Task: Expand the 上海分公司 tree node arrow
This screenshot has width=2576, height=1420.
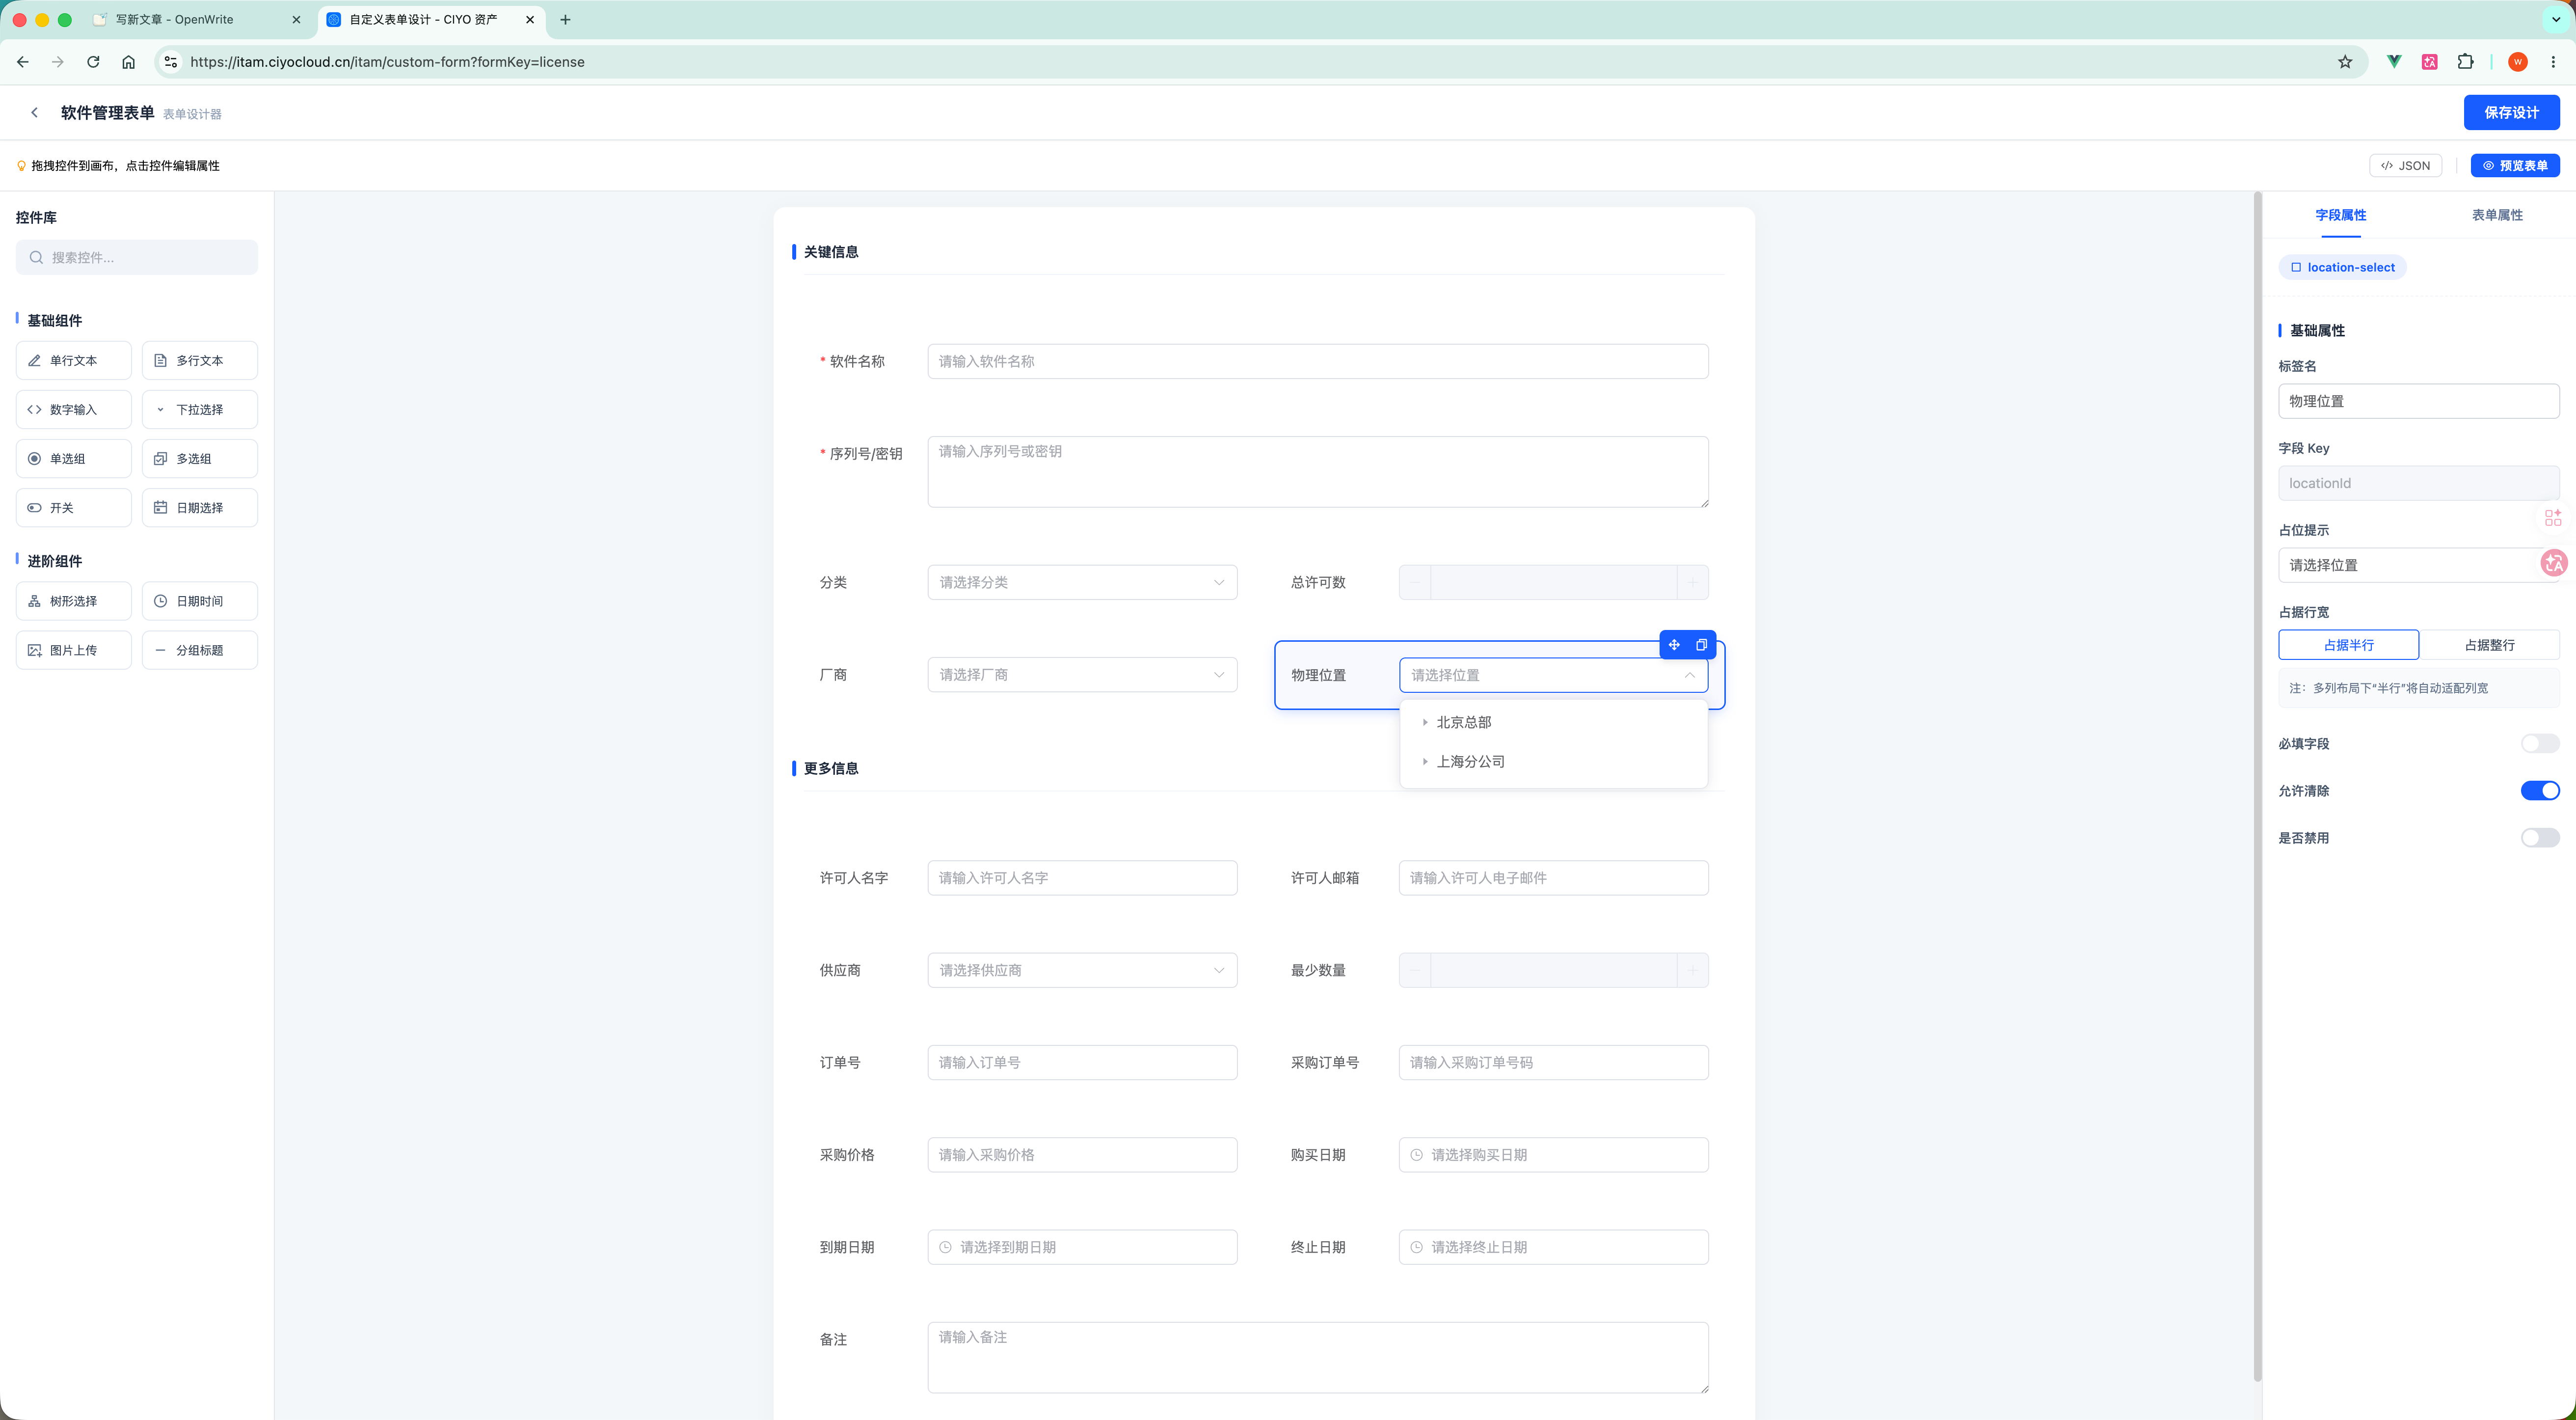Action: (x=1425, y=761)
